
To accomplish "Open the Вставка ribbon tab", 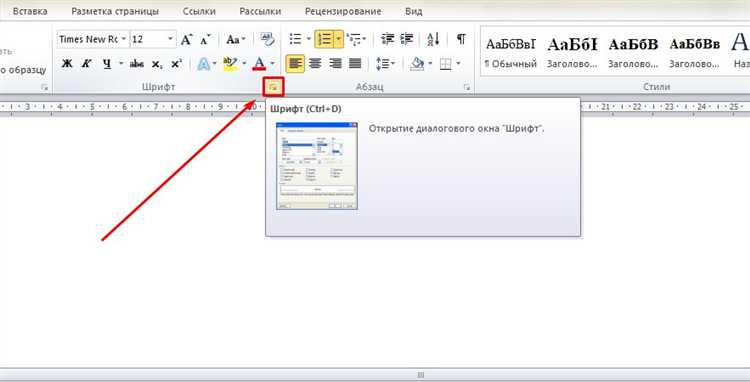I will tap(30, 11).
